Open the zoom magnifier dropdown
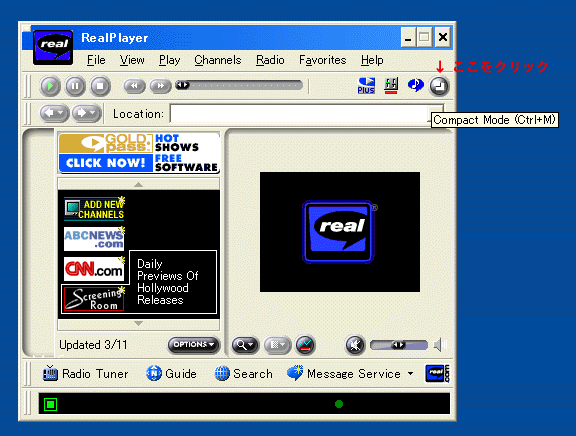576x436 pixels. [x=245, y=345]
